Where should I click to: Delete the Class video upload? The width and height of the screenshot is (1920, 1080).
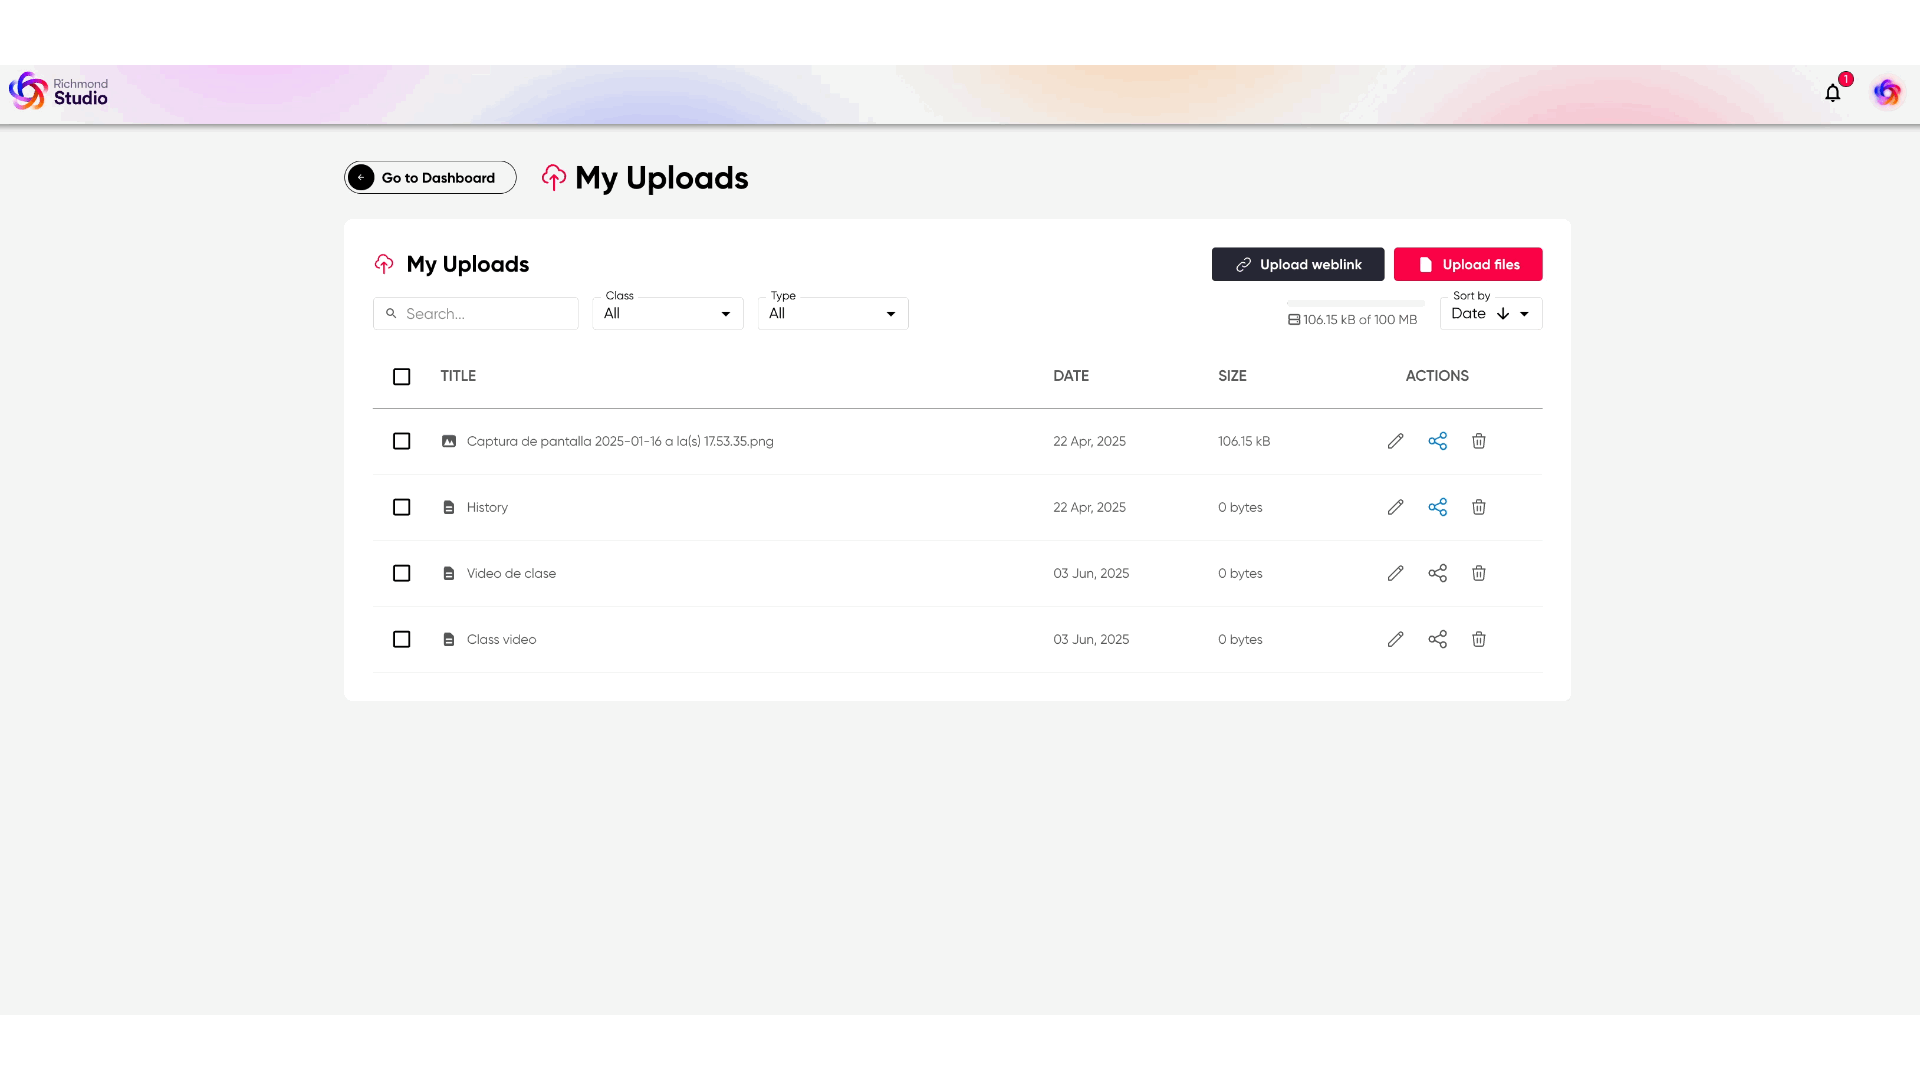pos(1478,639)
